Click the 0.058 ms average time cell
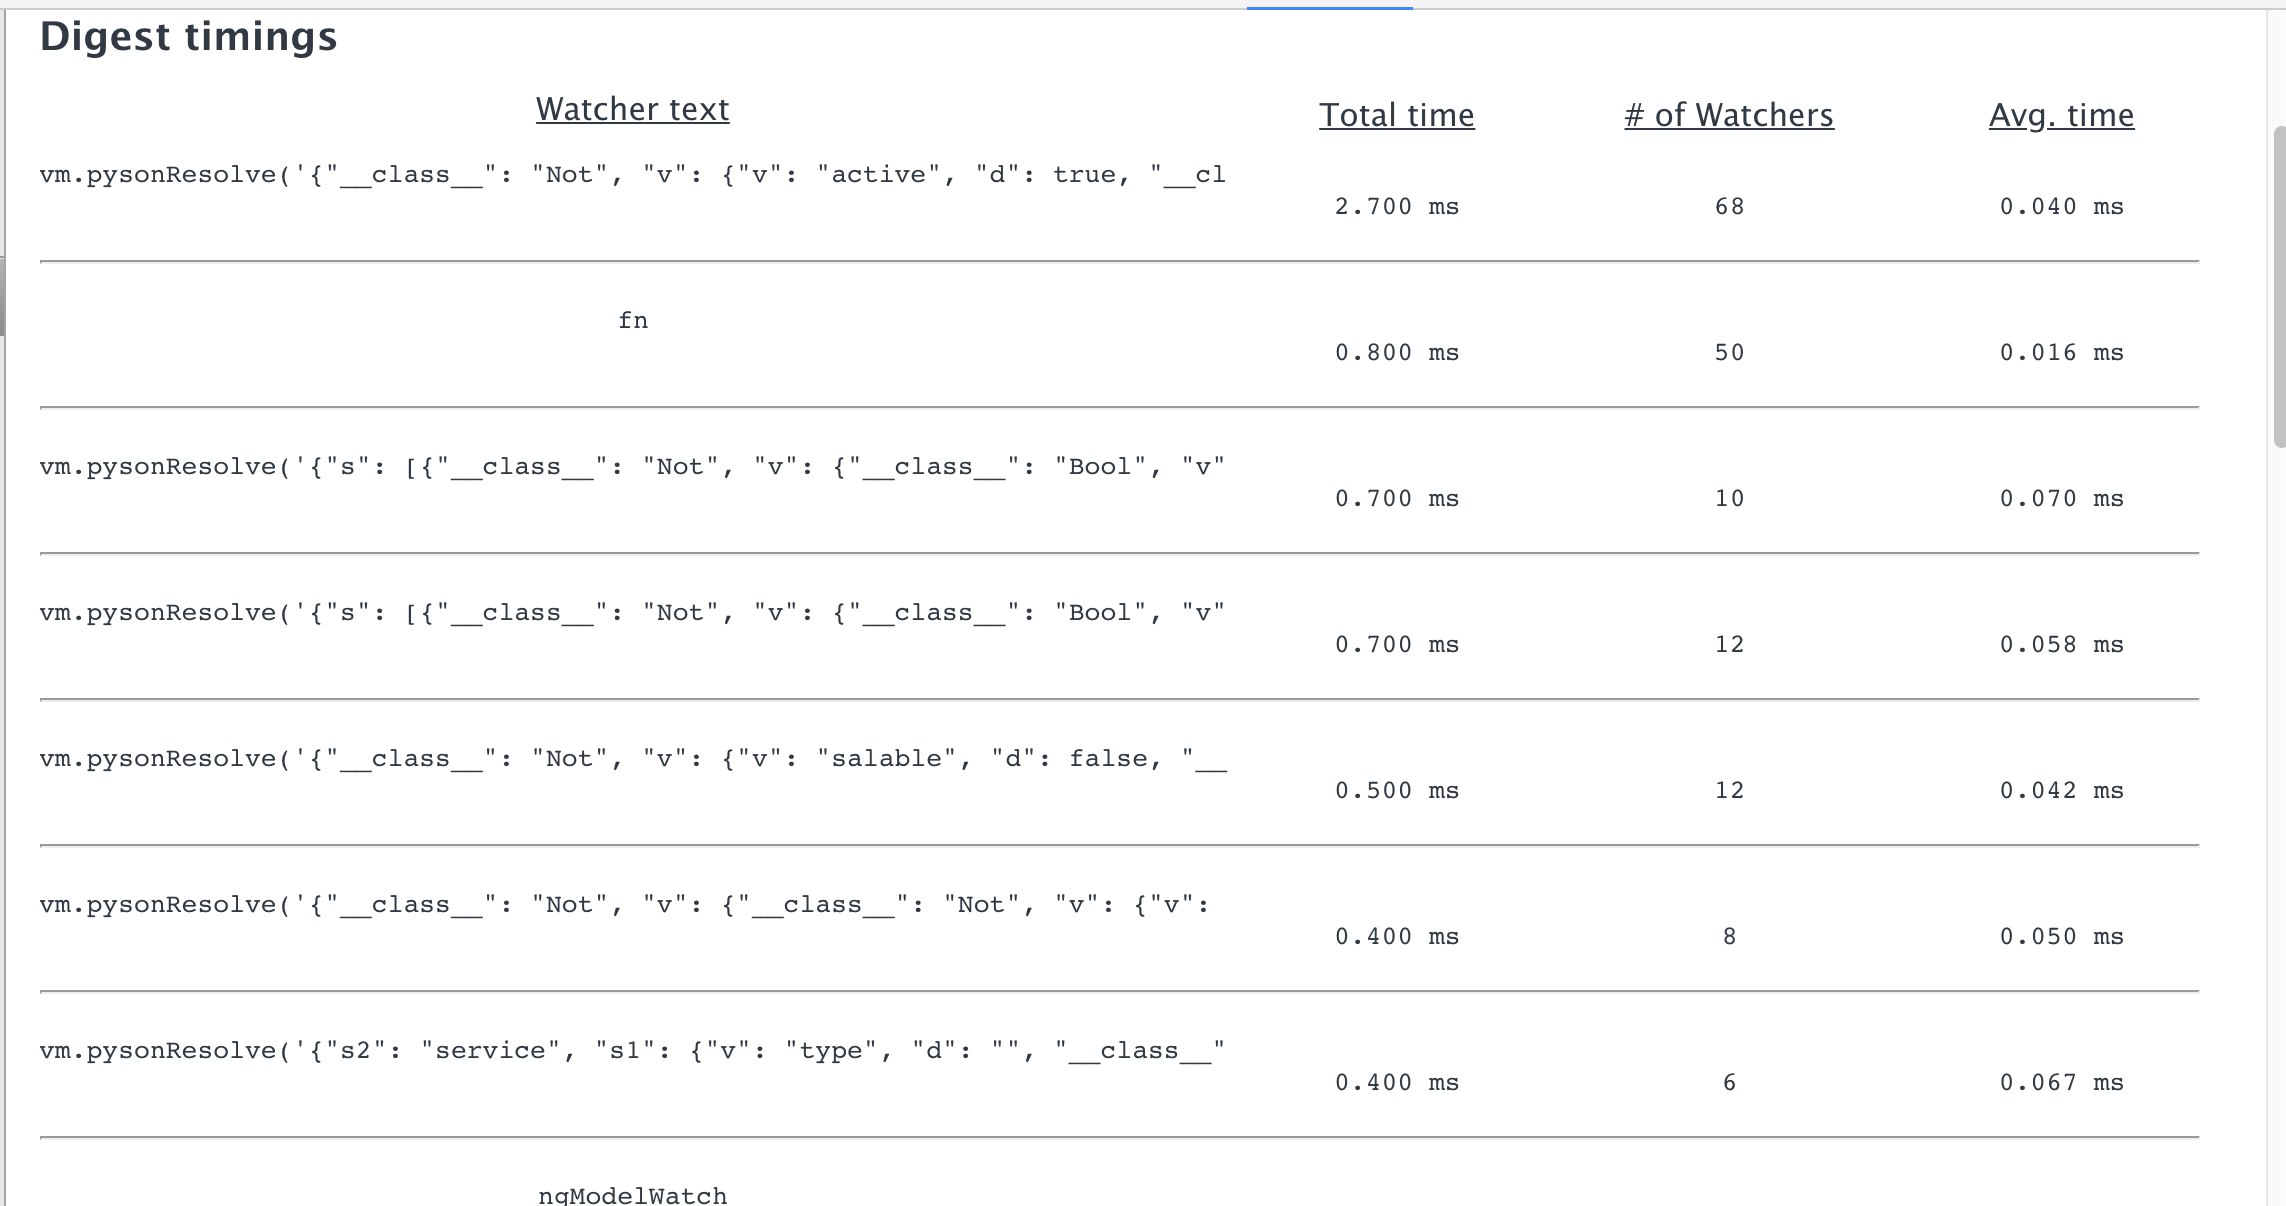 2061,645
